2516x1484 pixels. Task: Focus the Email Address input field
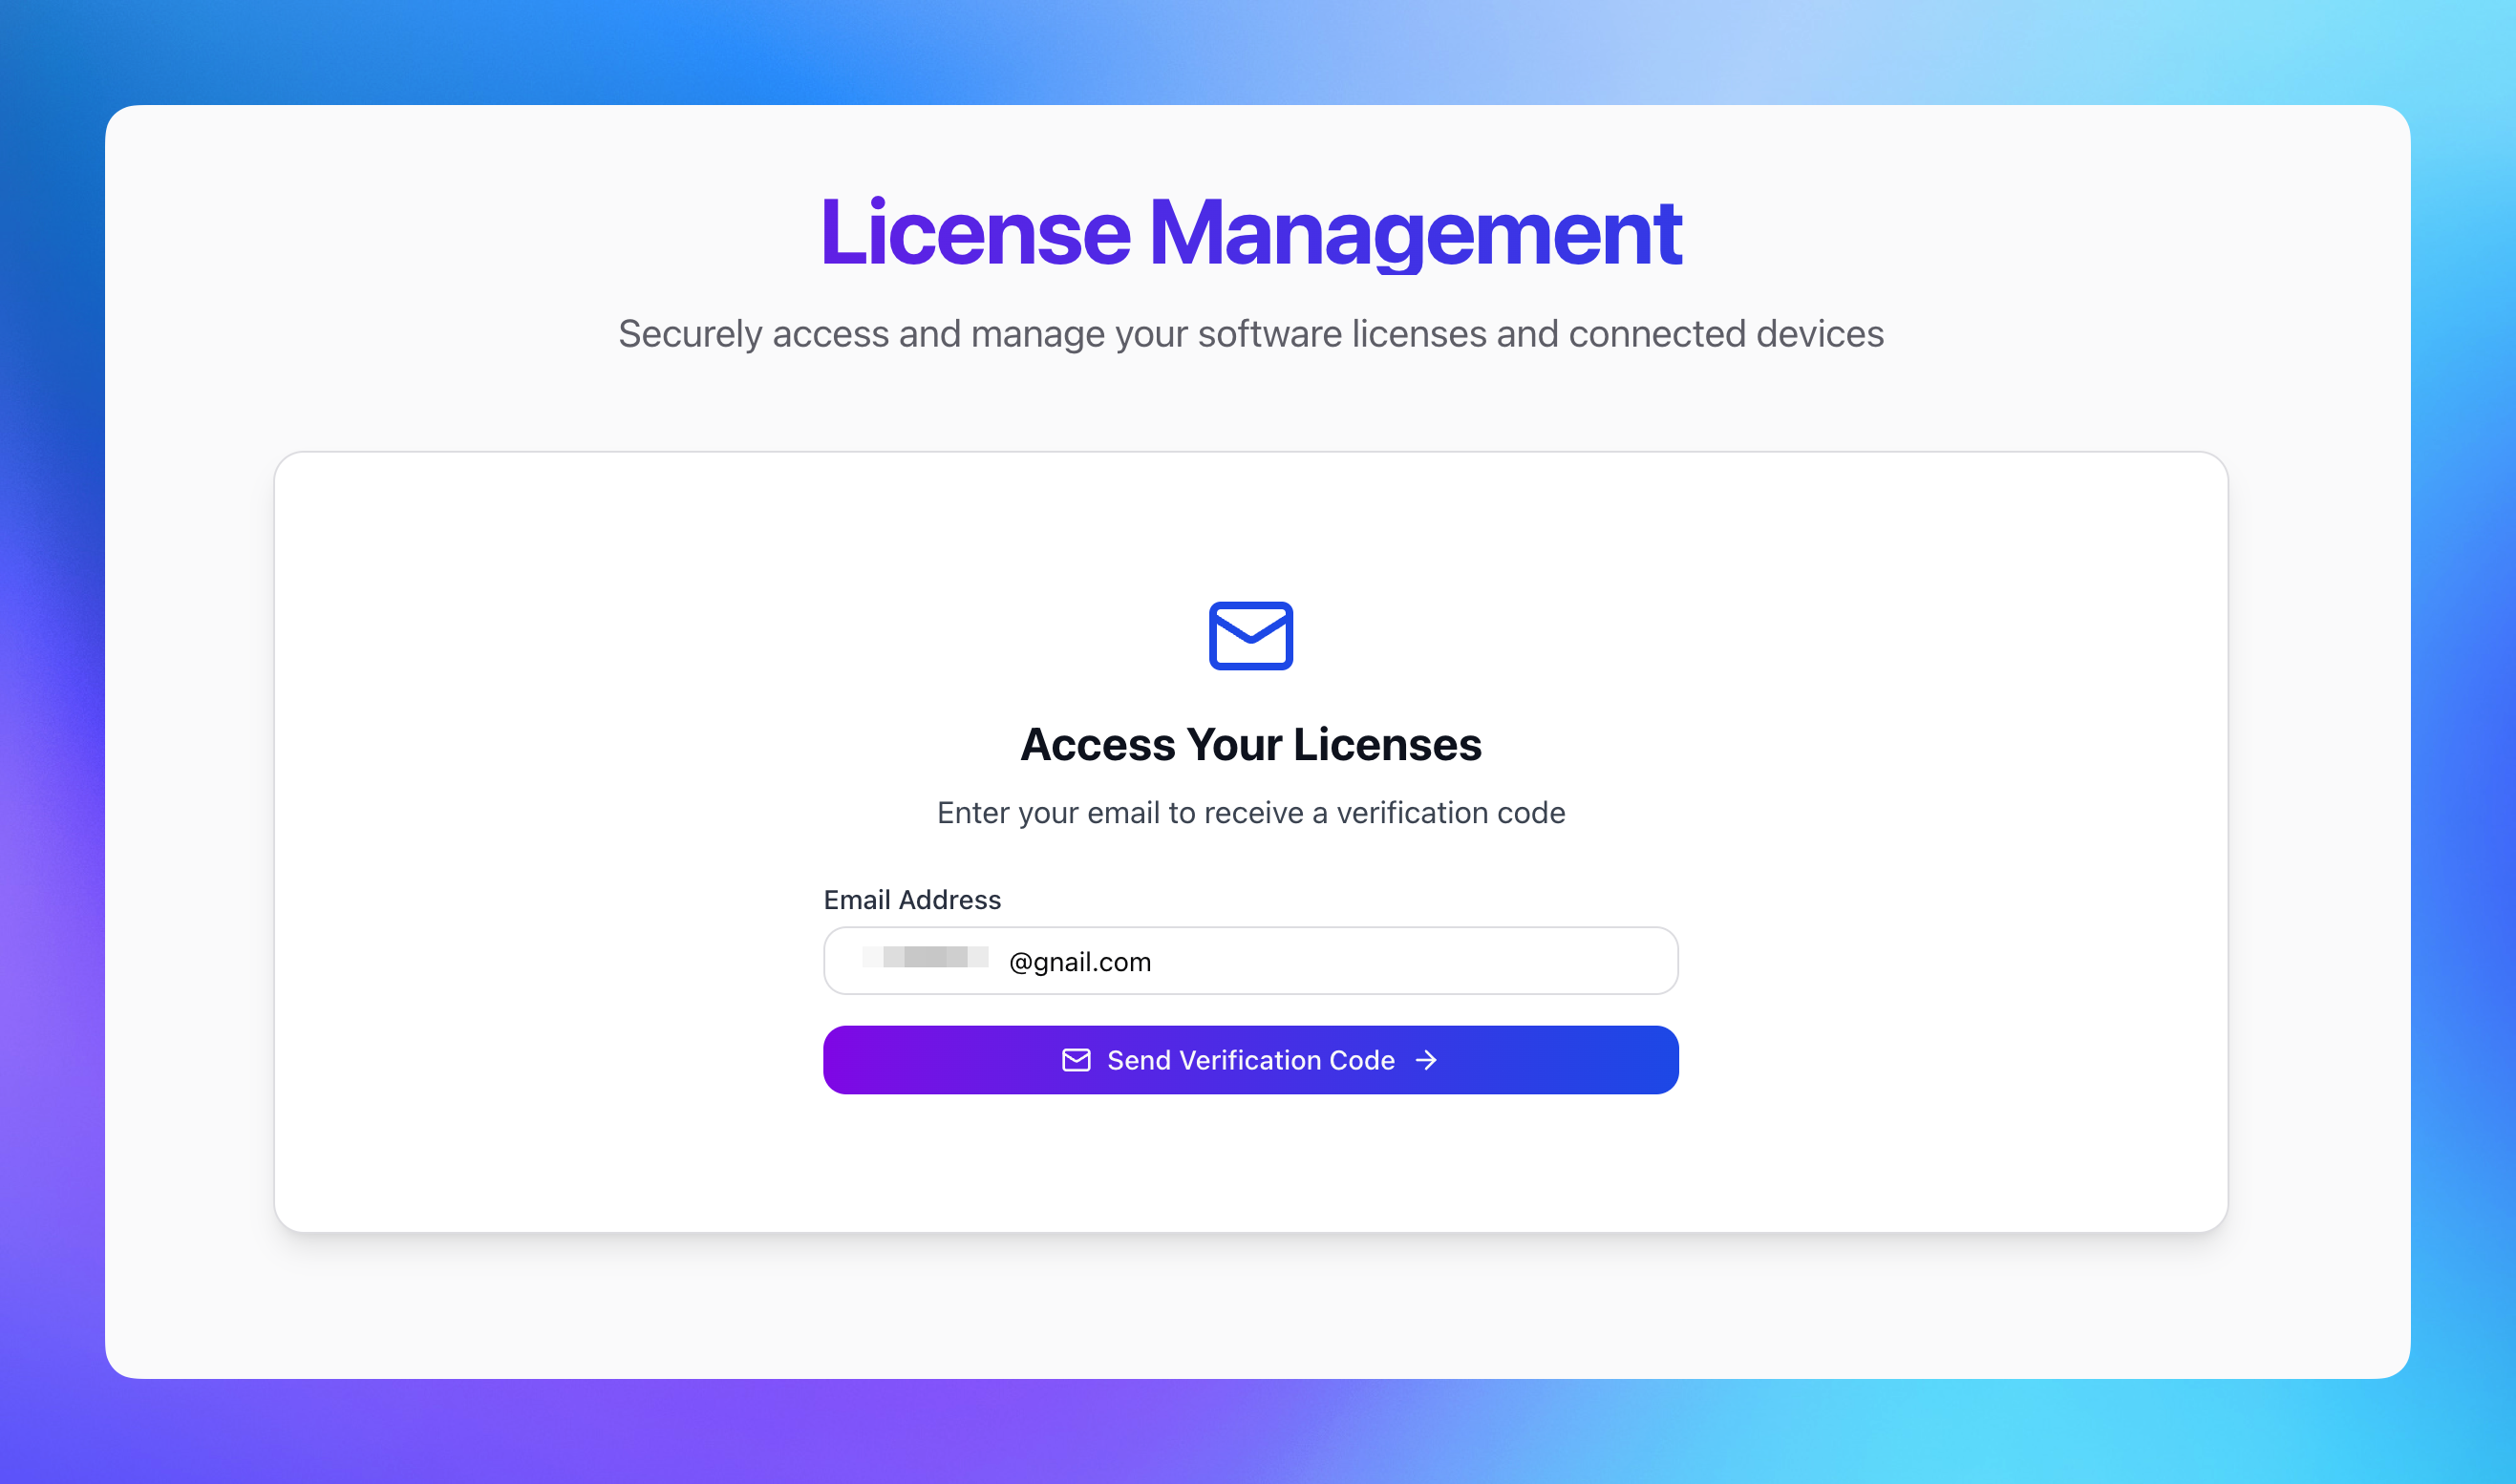[1250, 961]
